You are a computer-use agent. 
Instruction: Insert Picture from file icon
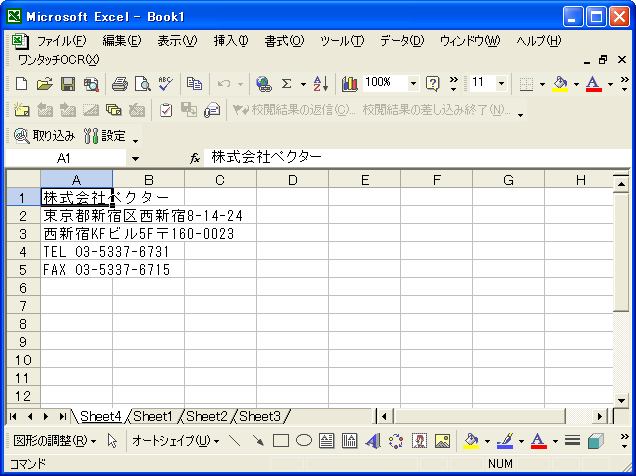pyautogui.click(x=443, y=441)
